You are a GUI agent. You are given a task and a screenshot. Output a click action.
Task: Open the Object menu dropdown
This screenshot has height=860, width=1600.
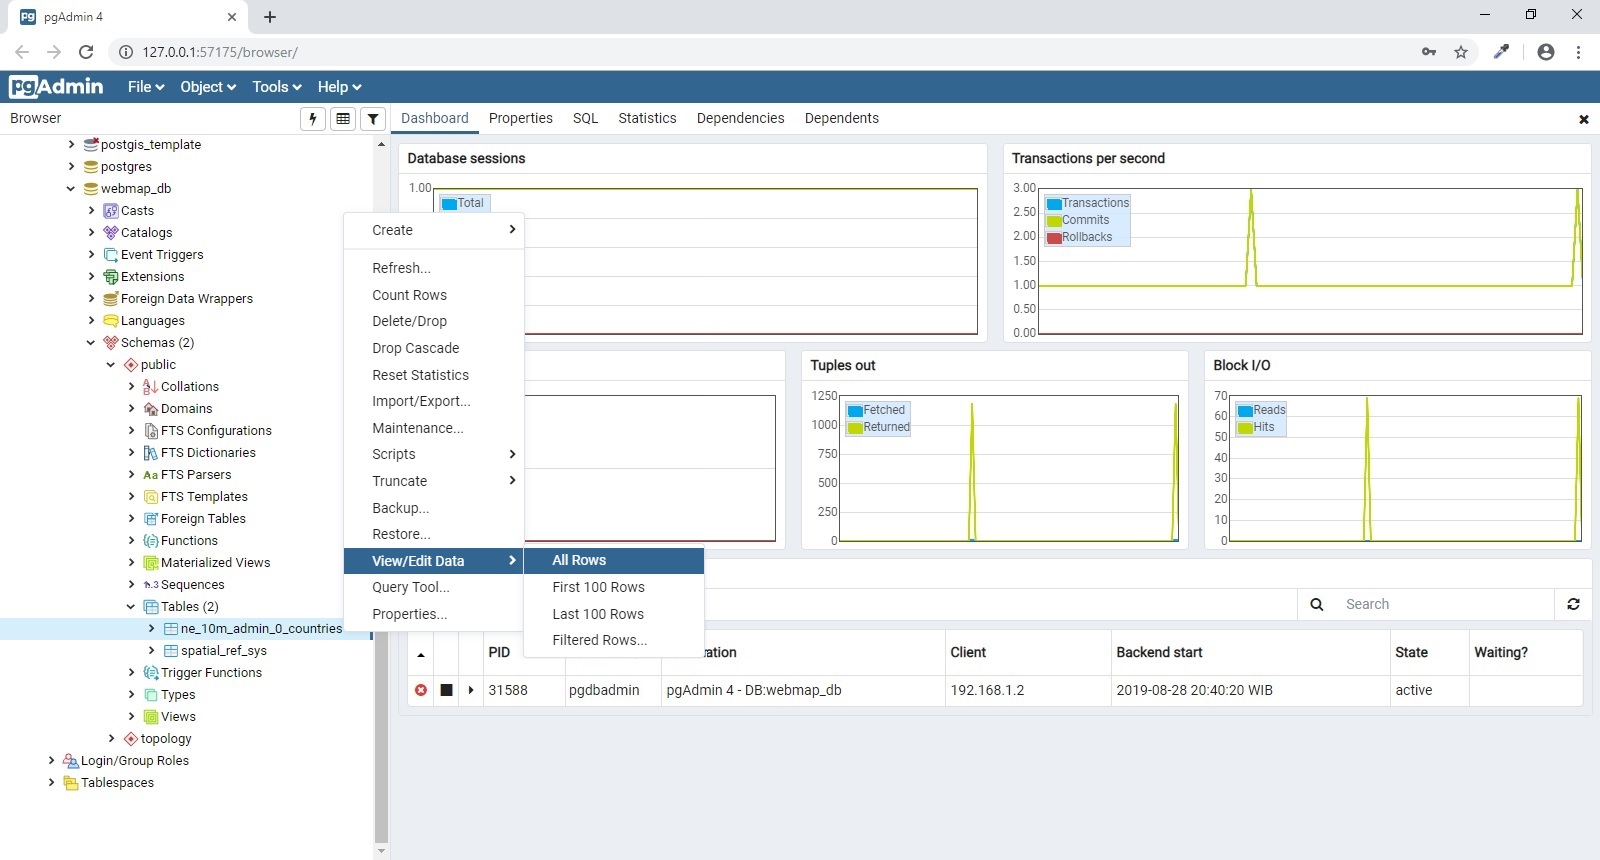[x=208, y=87]
